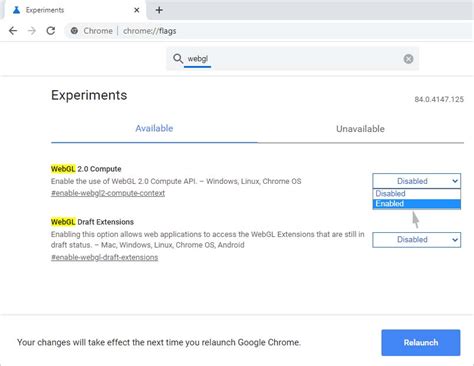The image size is (474, 366).
Task: Open #enable-webgl2-compute-context link
Action: [x=108, y=193]
